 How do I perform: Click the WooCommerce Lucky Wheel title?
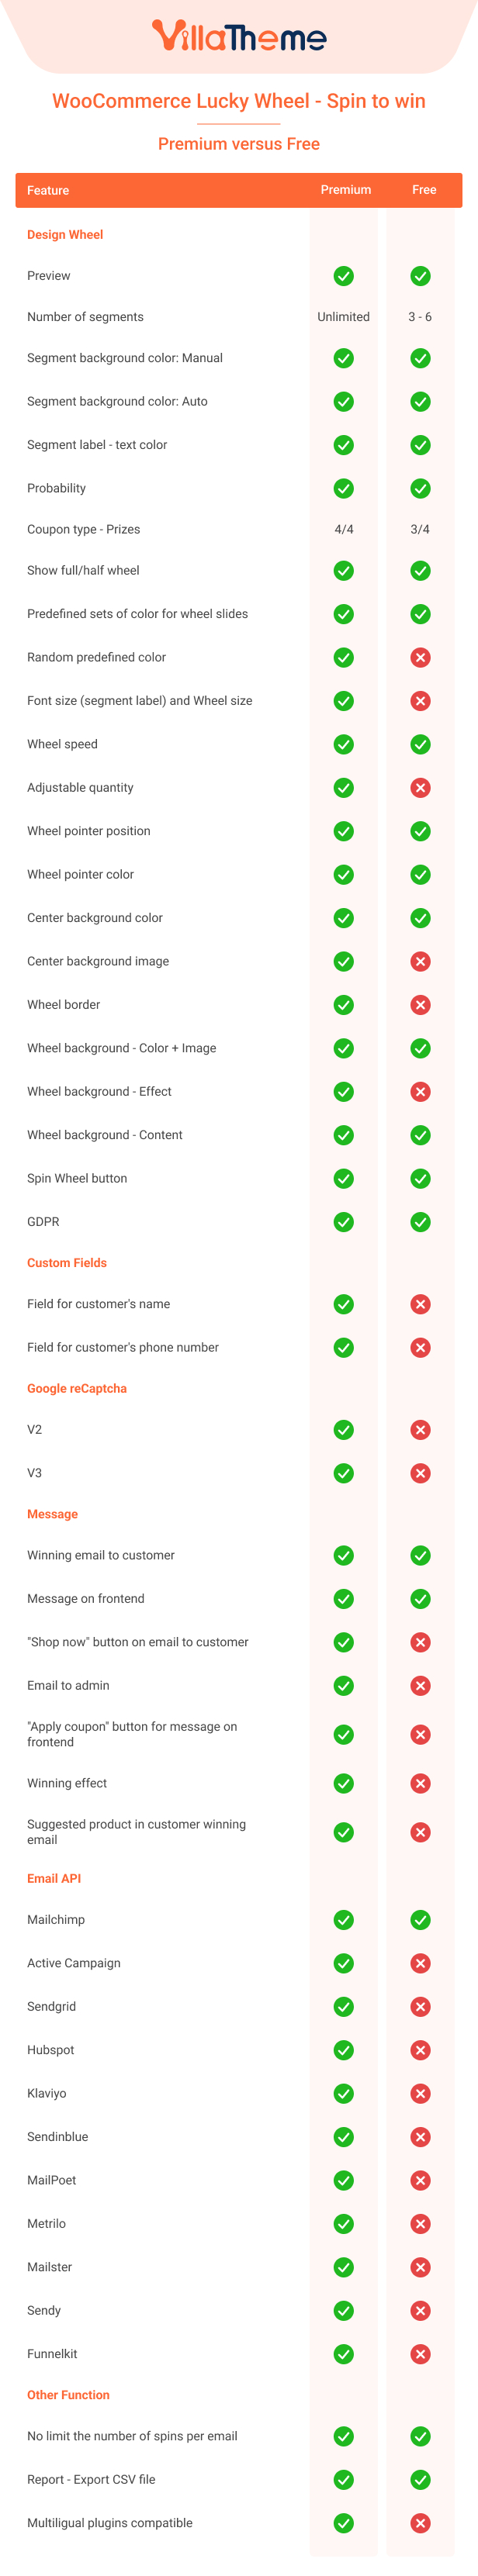point(239,101)
